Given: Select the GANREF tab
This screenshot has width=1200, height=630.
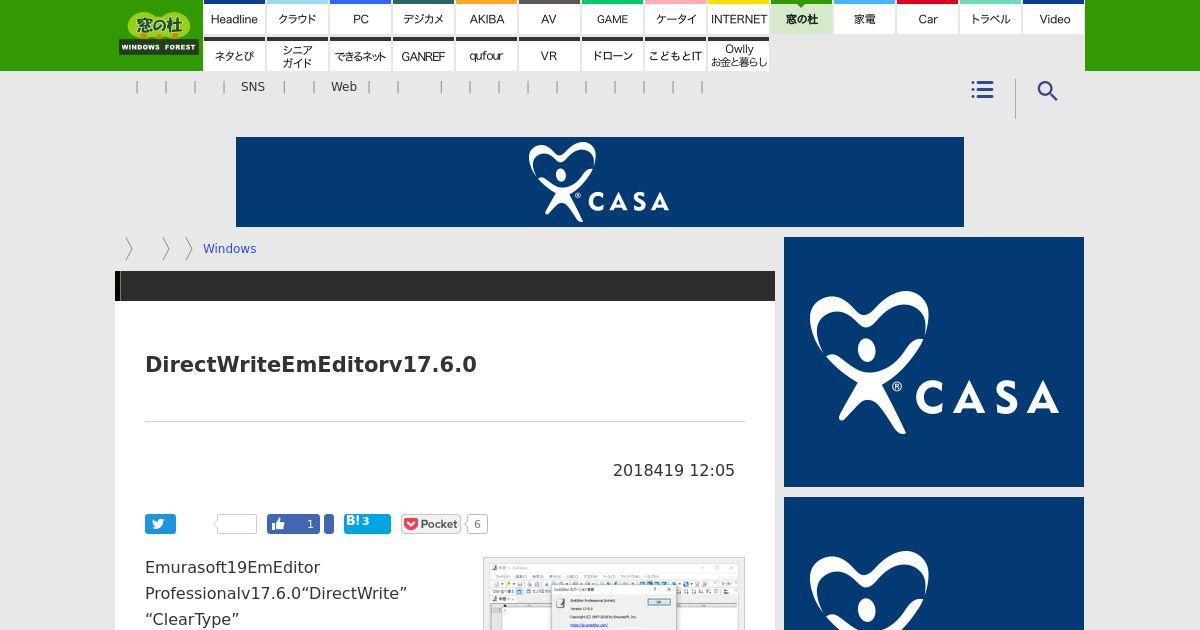Looking at the screenshot, I should click(423, 55).
